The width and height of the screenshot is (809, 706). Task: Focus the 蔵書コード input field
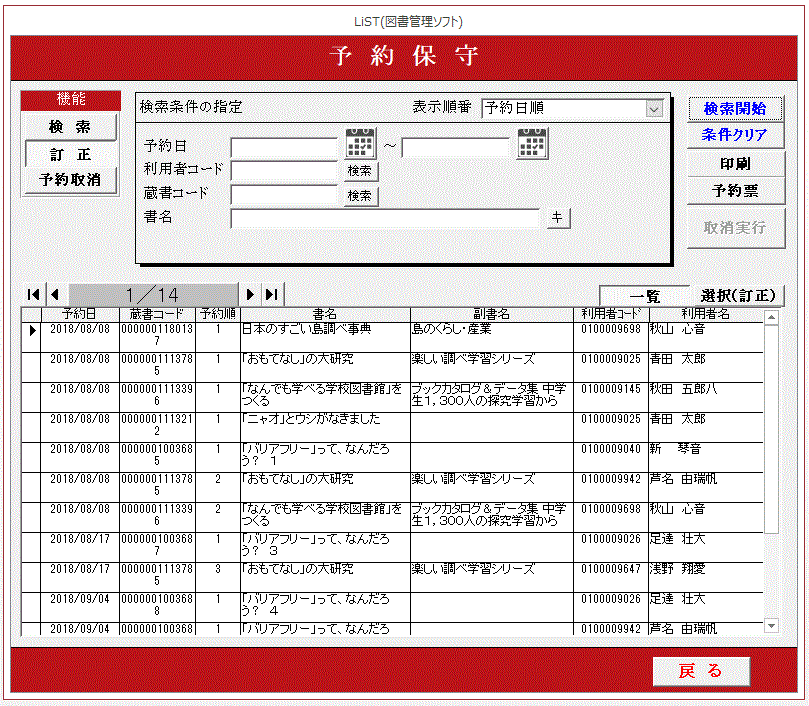[284, 196]
